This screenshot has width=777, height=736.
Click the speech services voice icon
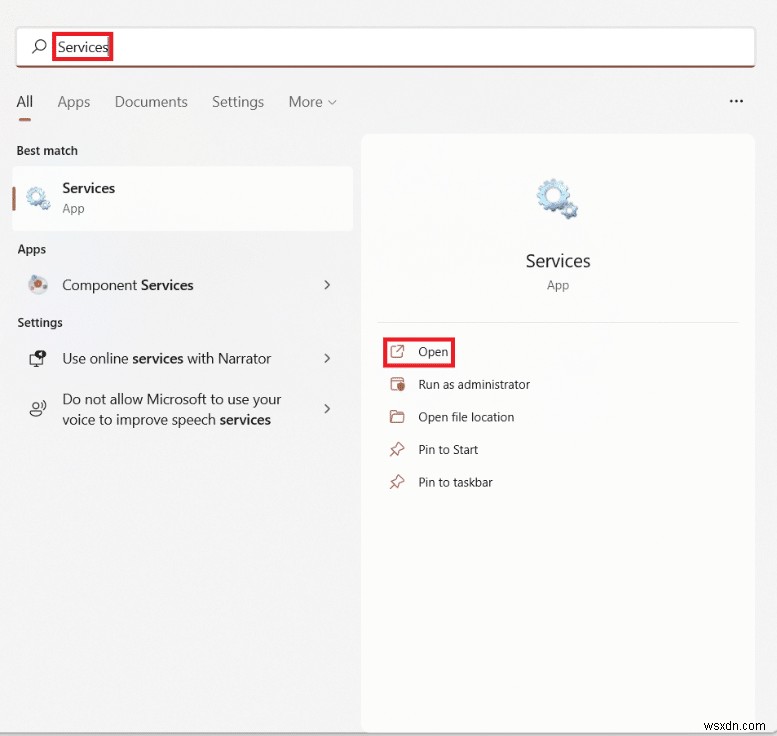click(38, 408)
